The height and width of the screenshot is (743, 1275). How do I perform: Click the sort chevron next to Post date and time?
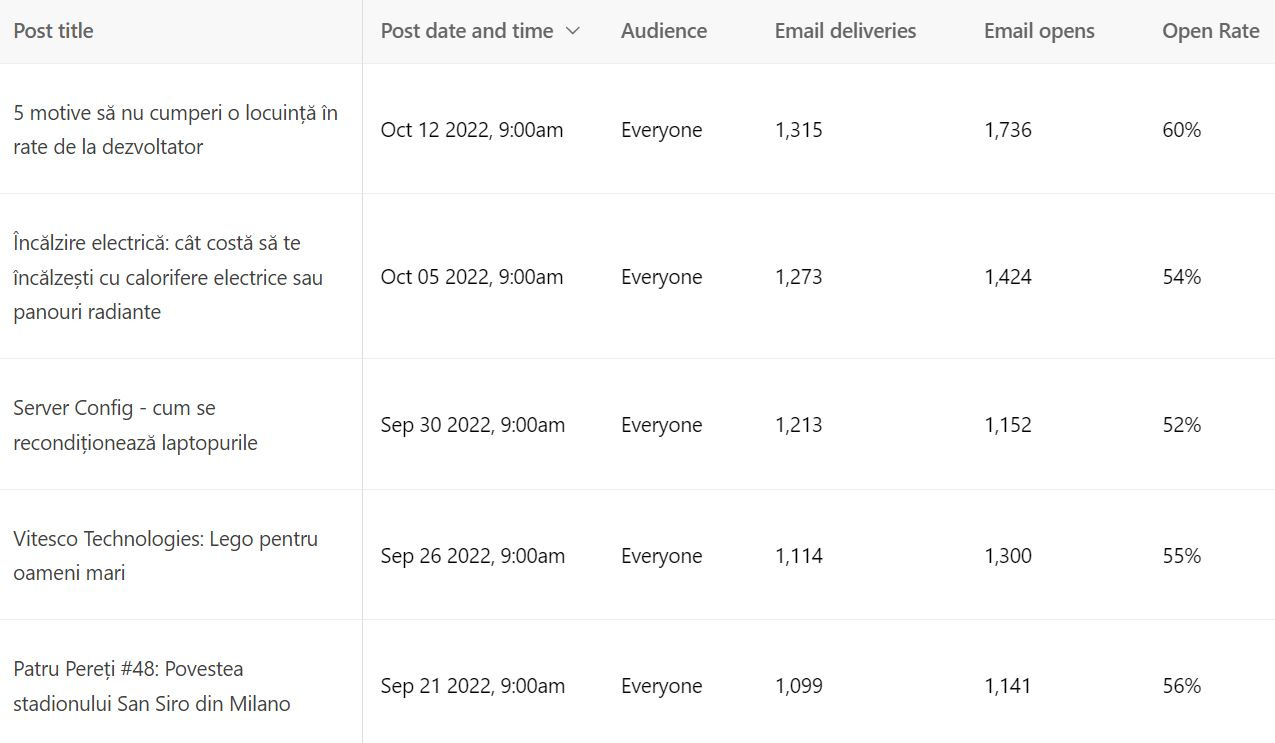coord(573,31)
